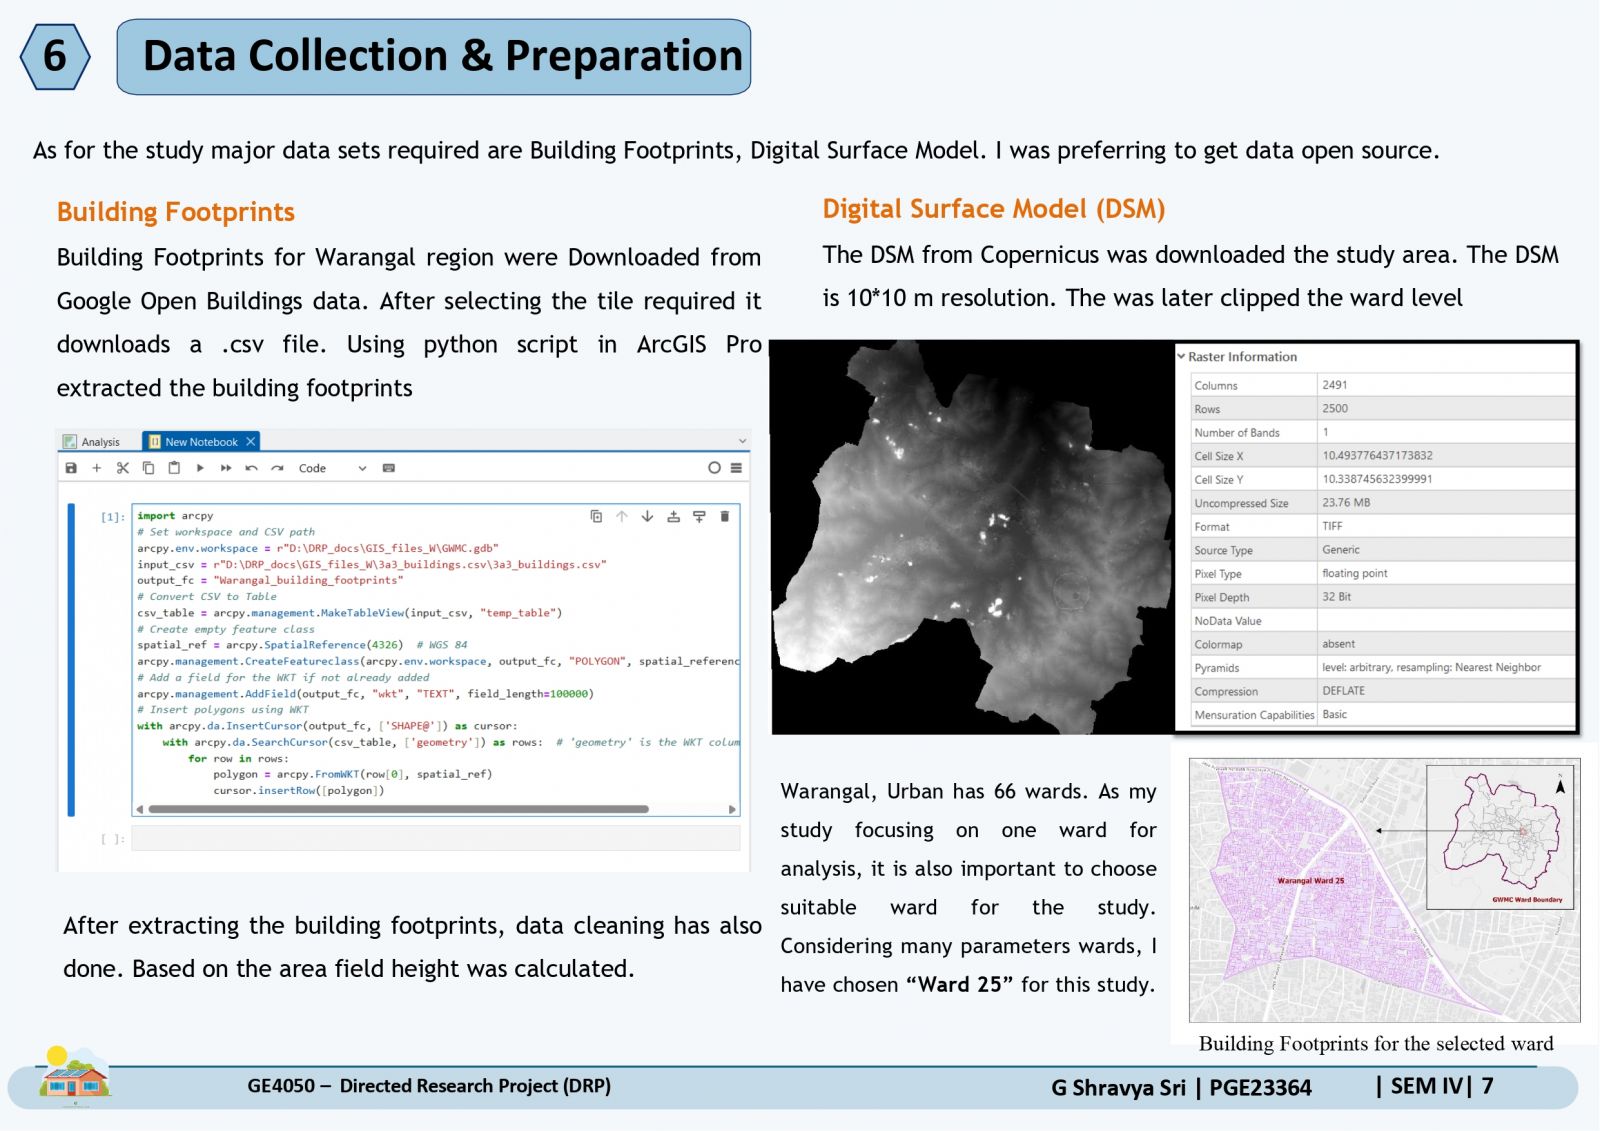Insert a cell above cell [1]
Screen dimensions: 1600x1131
(x=673, y=516)
